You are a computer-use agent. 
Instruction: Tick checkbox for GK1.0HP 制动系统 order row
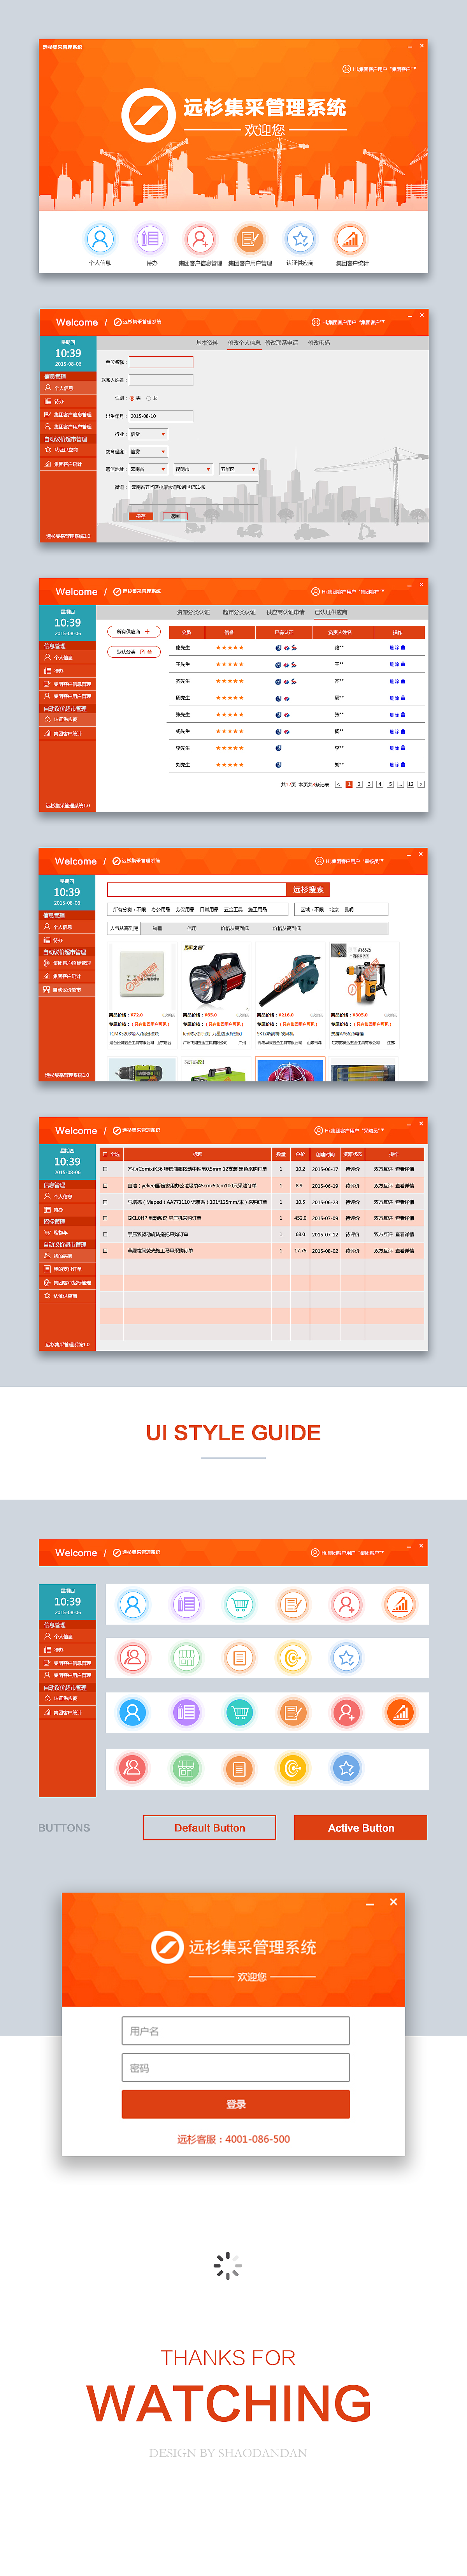click(x=105, y=1218)
